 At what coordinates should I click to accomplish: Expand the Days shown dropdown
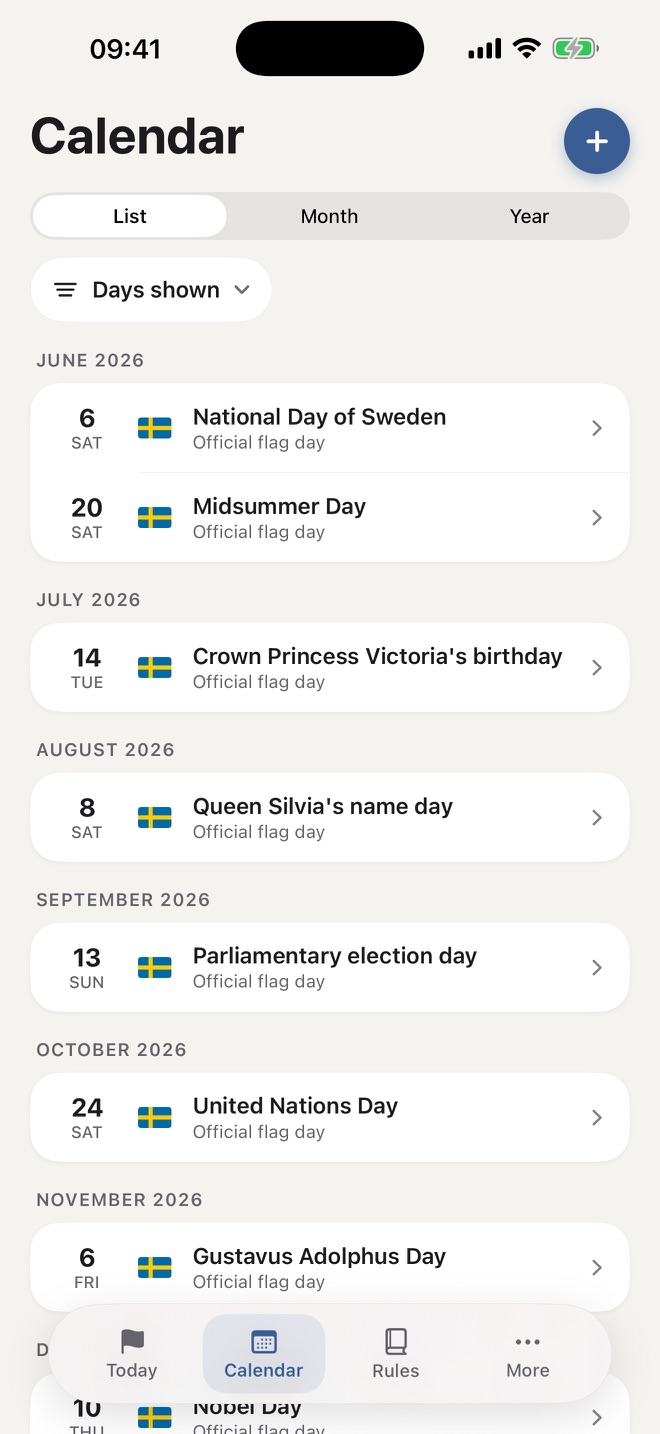(151, 290)
